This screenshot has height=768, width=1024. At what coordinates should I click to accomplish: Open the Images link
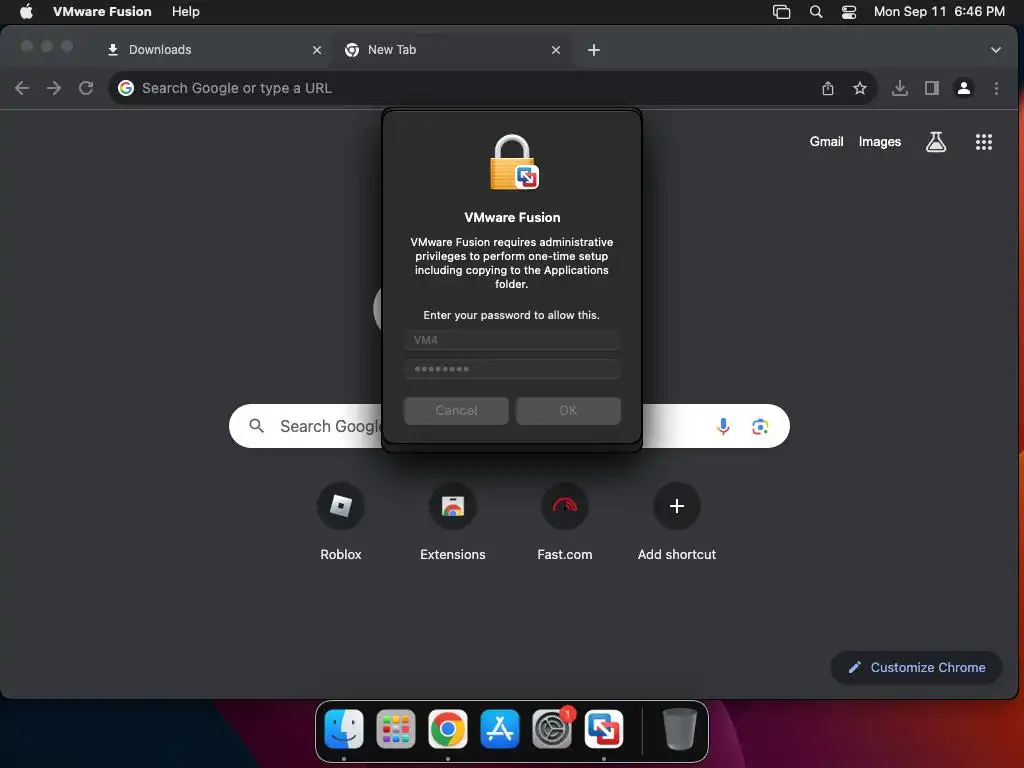(880, 142)
